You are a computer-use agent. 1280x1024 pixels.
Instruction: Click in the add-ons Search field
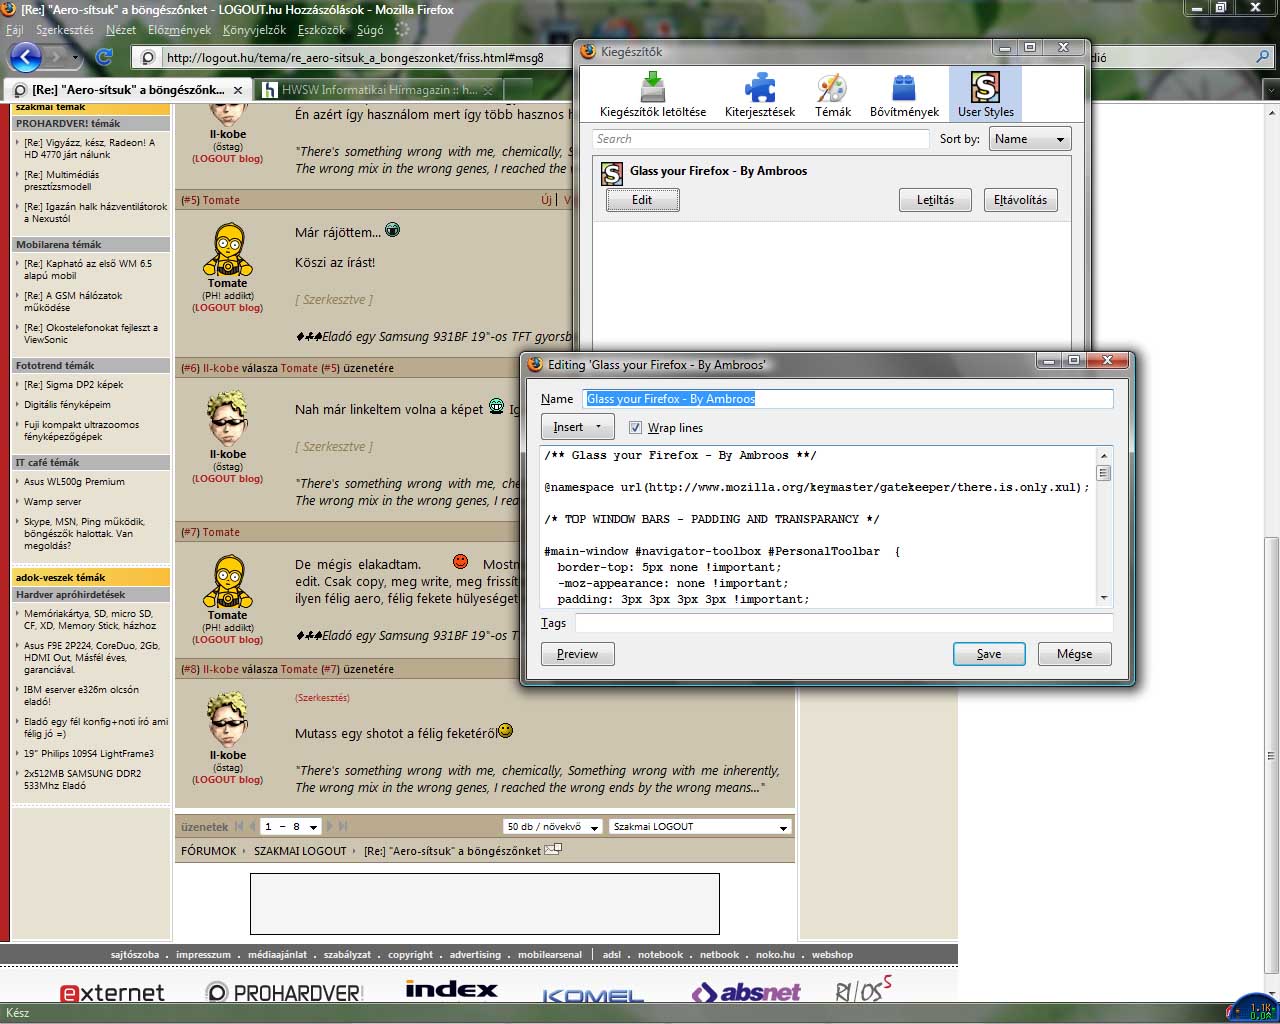[x=761, y=139]
